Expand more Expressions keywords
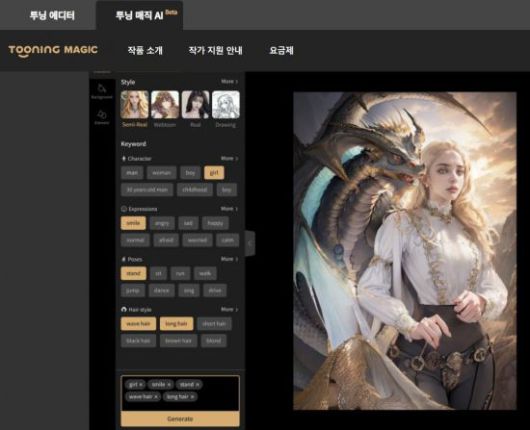The height and width of the screenshot is (430, 530). click(x=230, y=209)
